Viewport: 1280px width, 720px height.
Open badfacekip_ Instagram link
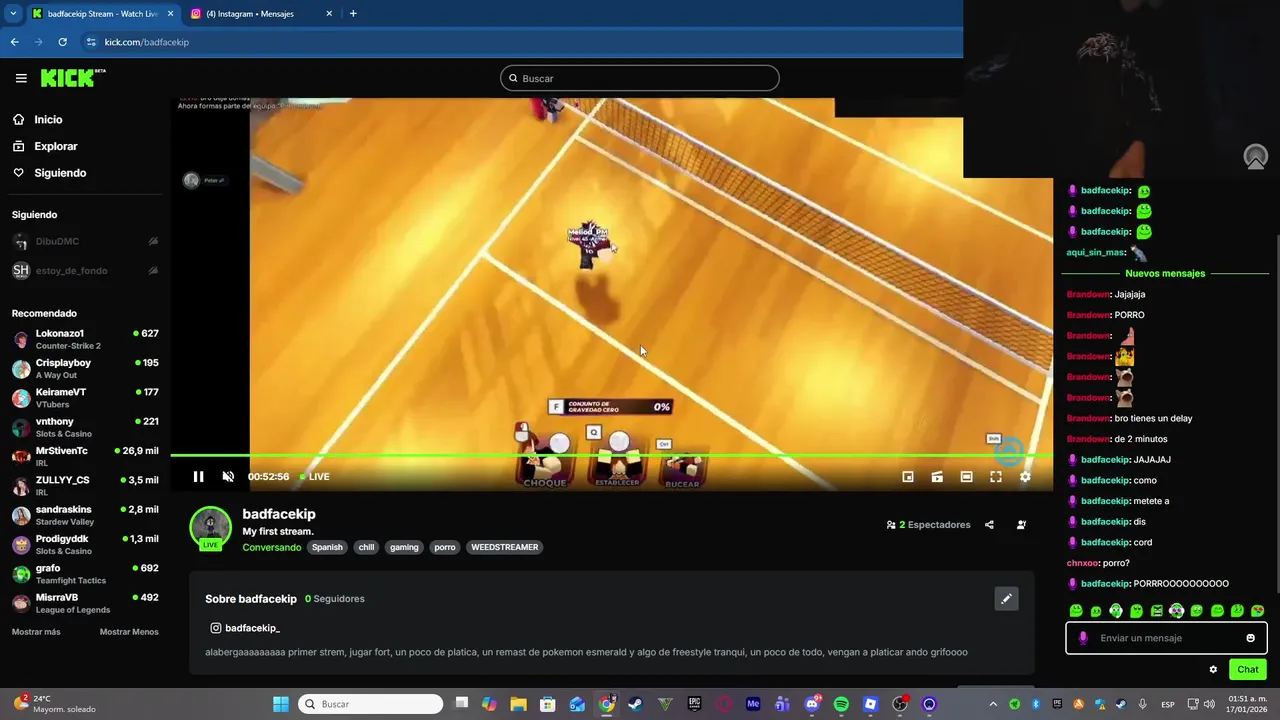click(245, 628)
